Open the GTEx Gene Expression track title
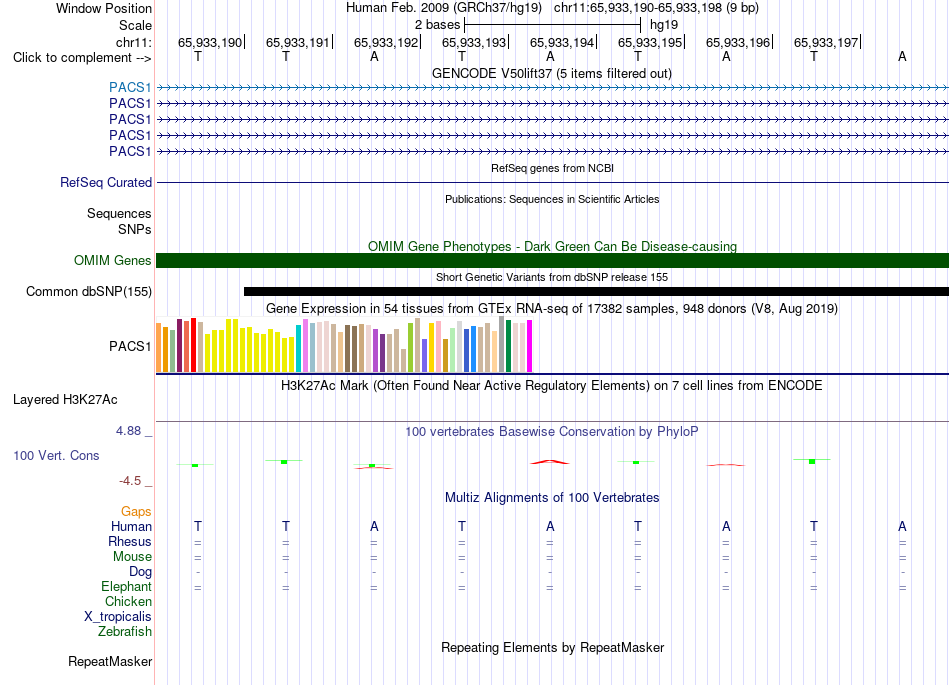The image size is (950, 685). click(x=552, y=309)
